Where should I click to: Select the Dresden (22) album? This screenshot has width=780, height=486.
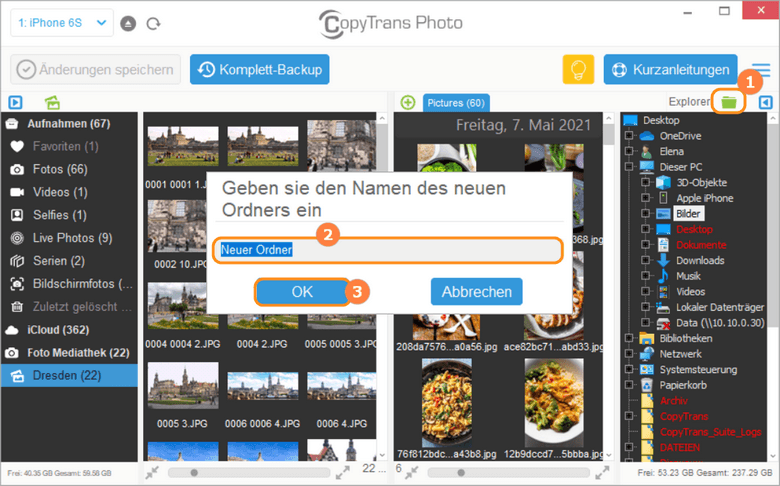coord(69,376)
